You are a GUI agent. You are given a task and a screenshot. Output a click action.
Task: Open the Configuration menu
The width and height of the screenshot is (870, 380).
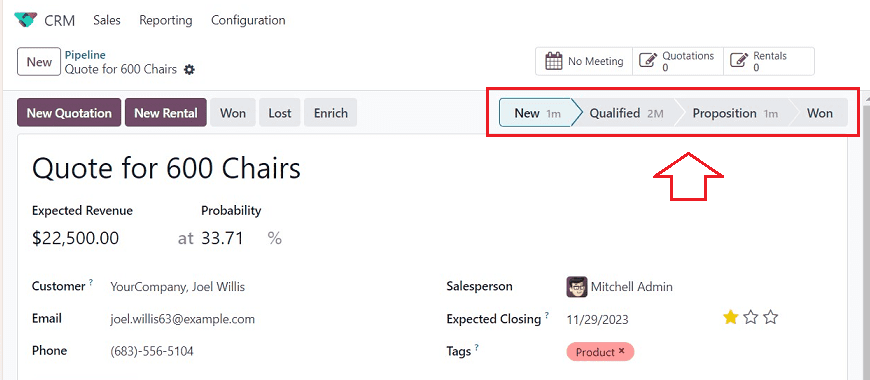coord(248,21)
